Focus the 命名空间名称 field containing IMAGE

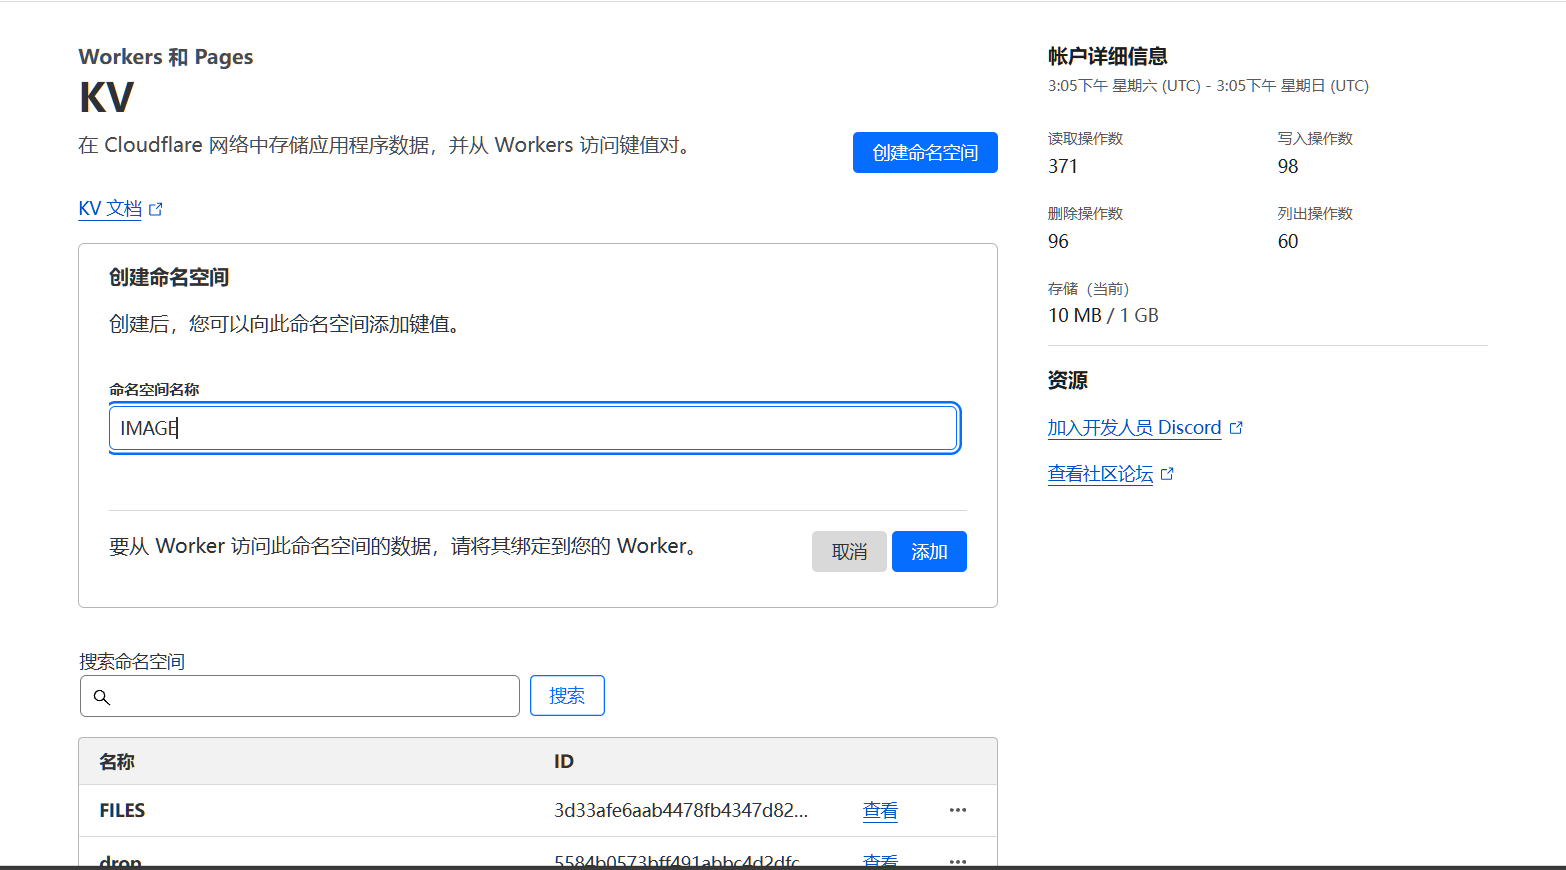[x=534, y=428]
